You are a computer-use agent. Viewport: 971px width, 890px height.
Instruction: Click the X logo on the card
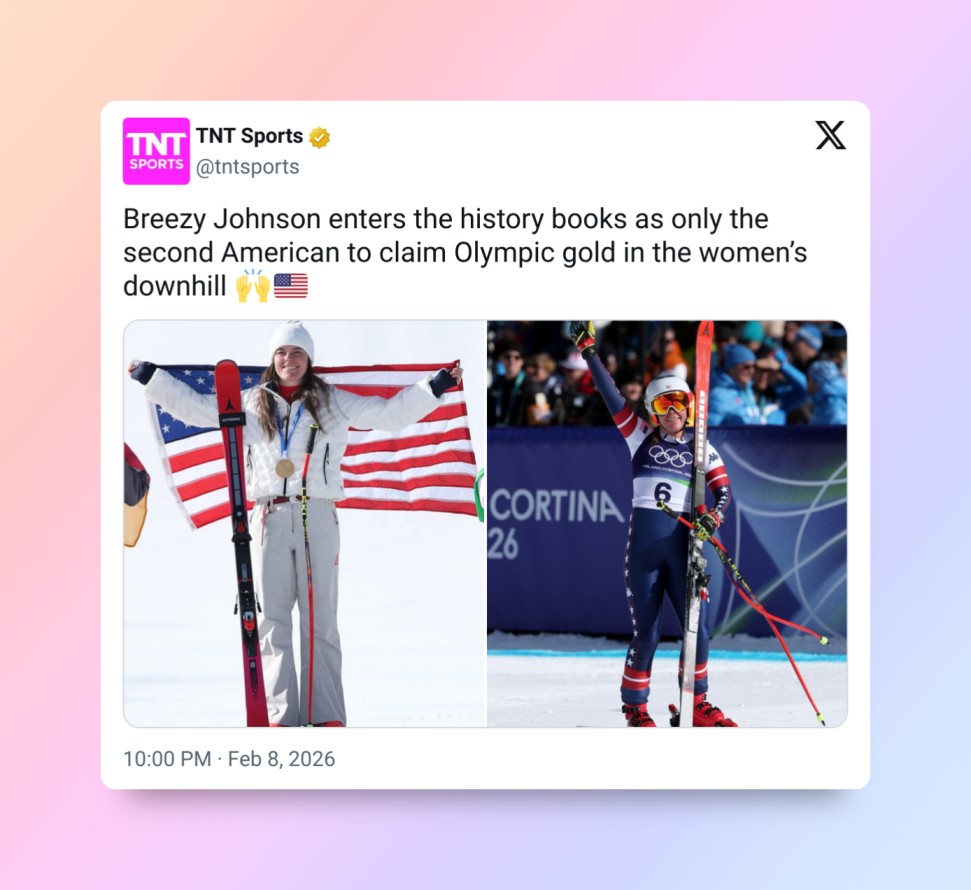[x=830, y=135]
